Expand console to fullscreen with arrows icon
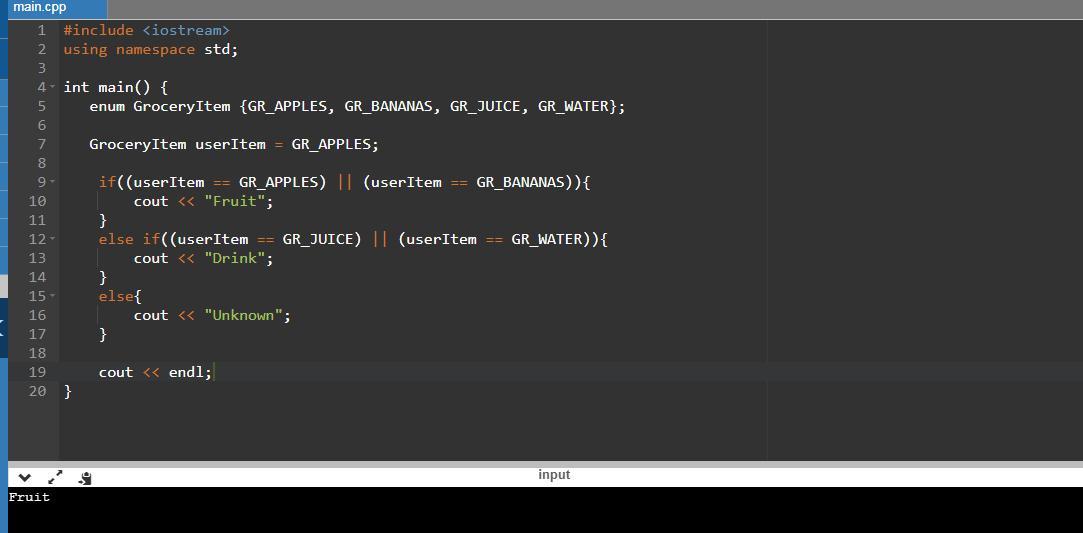The height and width of the screenshot is (533, 1083). pos(55,478)
